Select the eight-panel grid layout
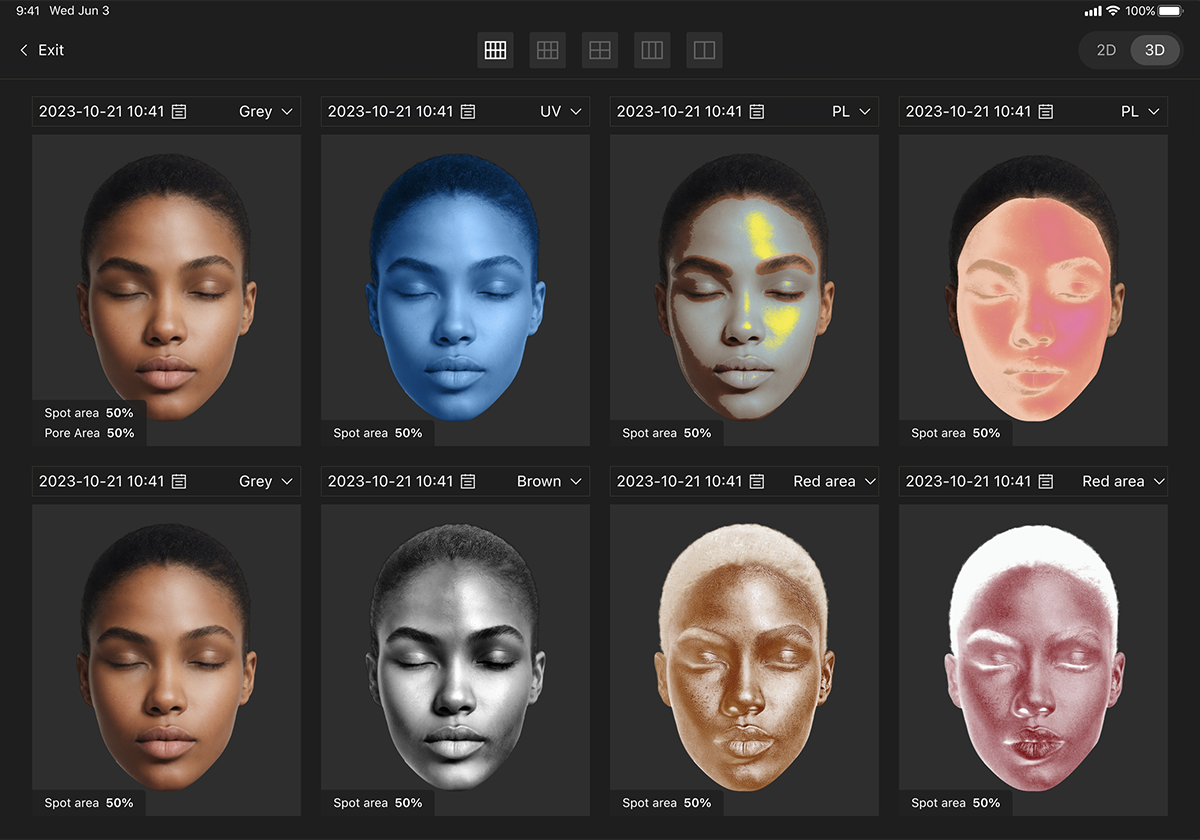This screenshot has width=1200, height=840. click(x=495, y=50)
